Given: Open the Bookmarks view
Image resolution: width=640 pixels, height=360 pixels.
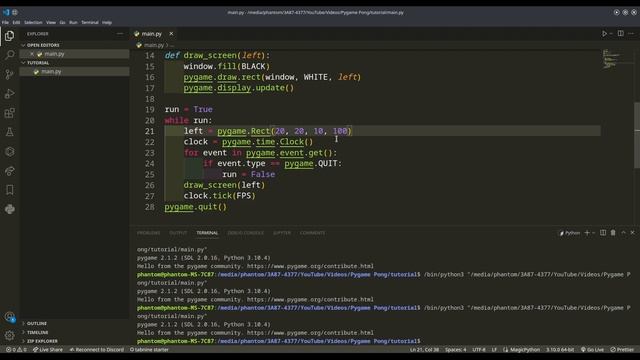Looking at the screenshot, I should point(9,190).
